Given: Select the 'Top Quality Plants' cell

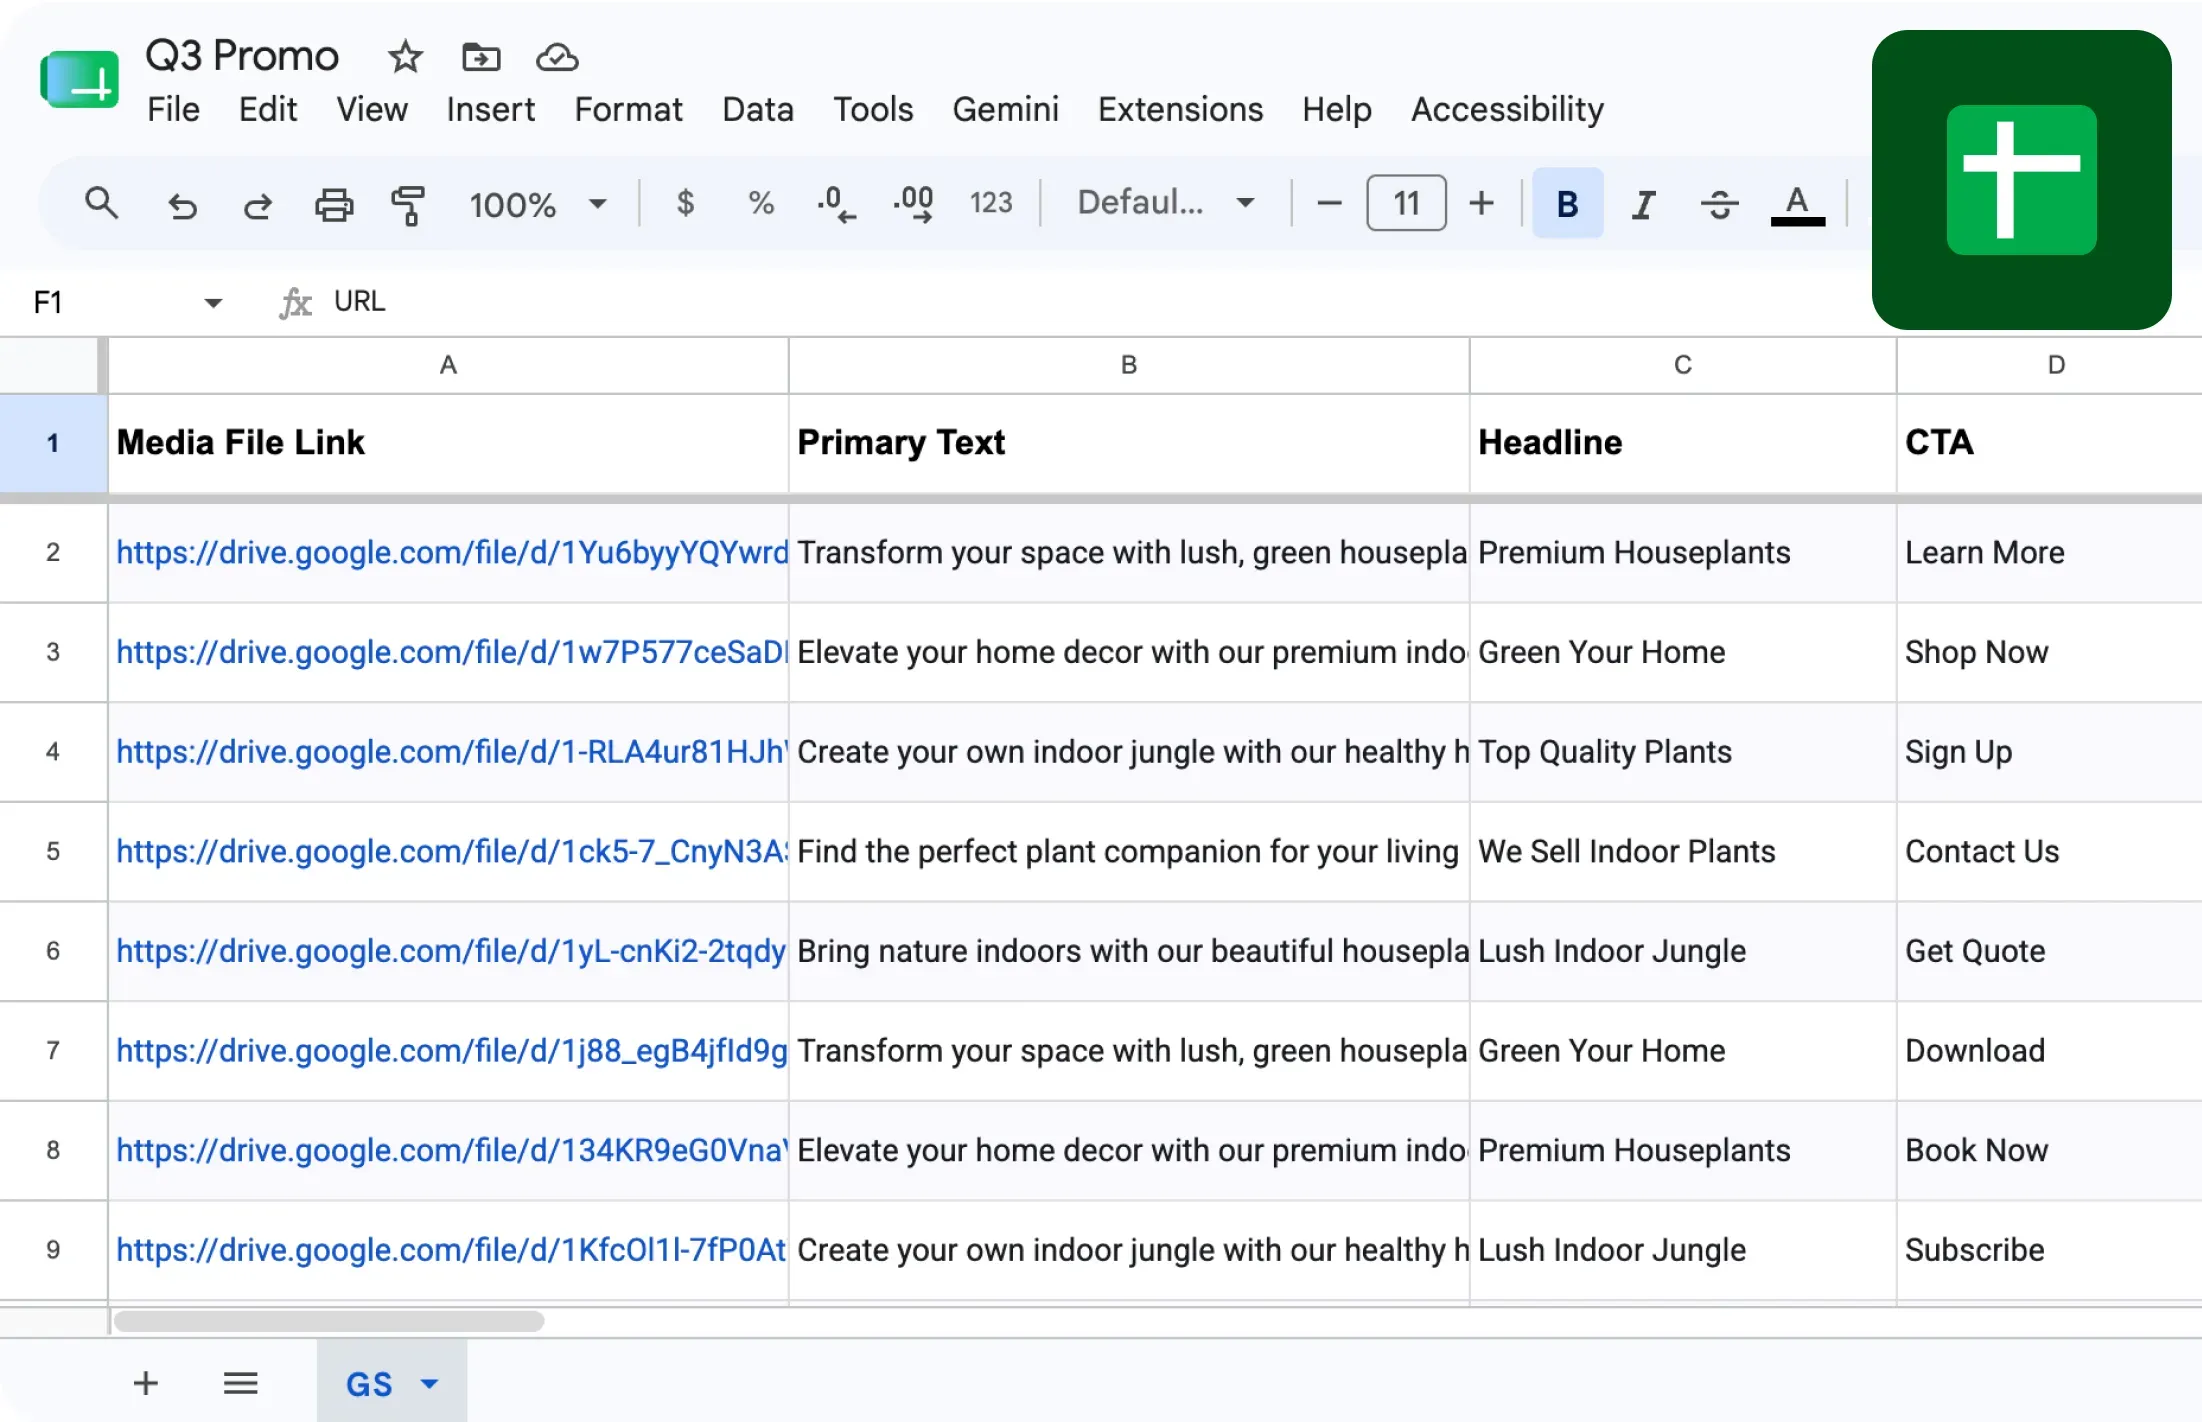Looking at the screenshot, I should click(x=1683, y=751).
